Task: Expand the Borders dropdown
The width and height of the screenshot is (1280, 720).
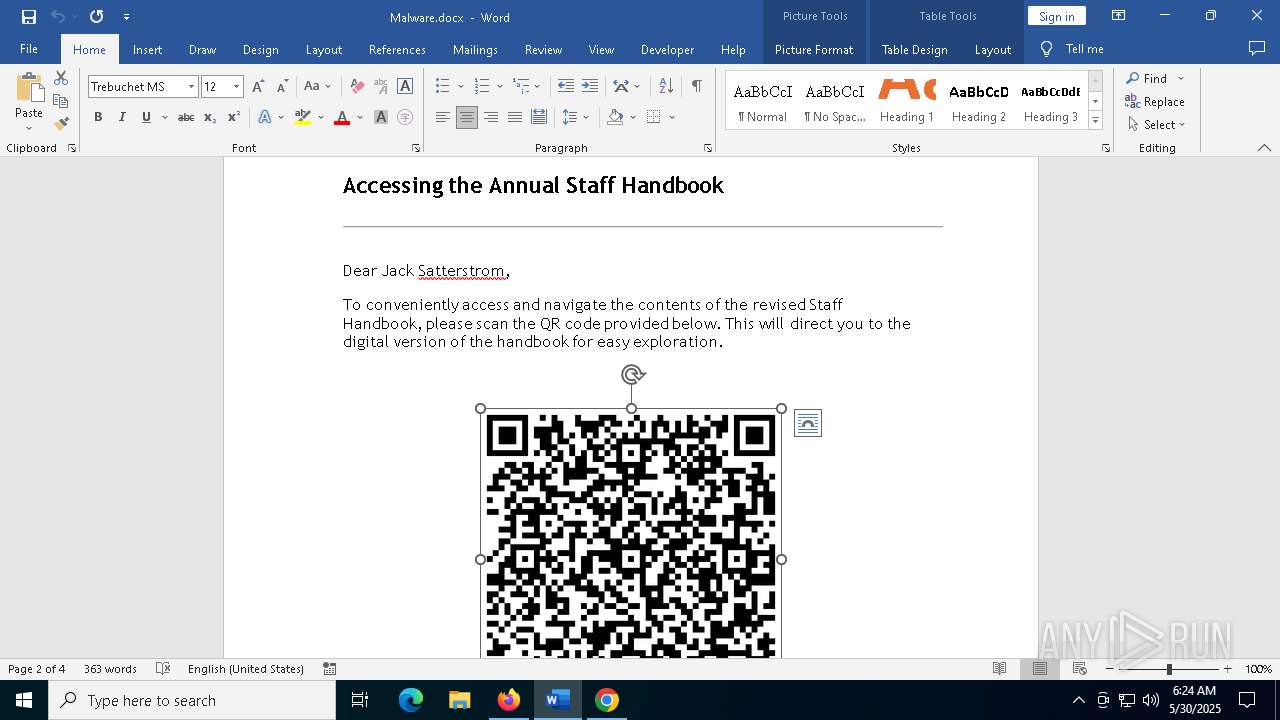Action: pos(672,117)
